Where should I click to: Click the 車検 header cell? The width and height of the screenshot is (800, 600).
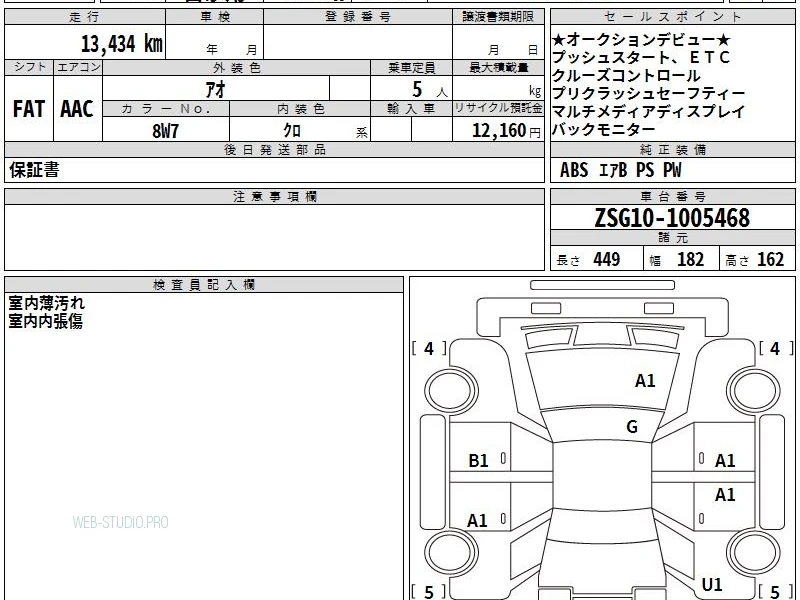[x=215, y=17]
